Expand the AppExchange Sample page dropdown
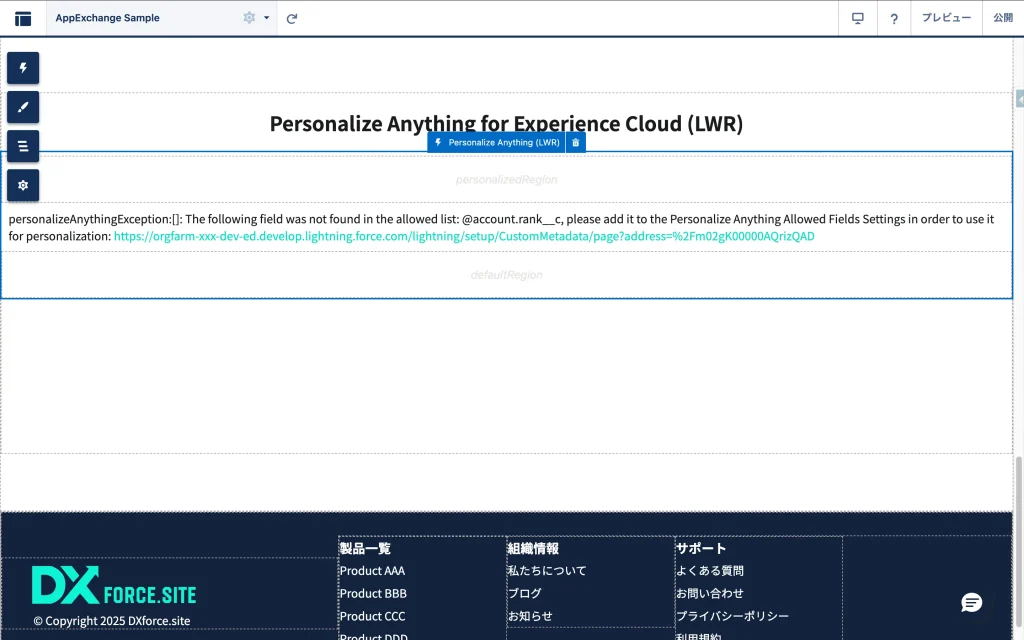Image resolution: width=1024 pixels, height=640 pixels. pyautogui.click(x=267, y=18)
